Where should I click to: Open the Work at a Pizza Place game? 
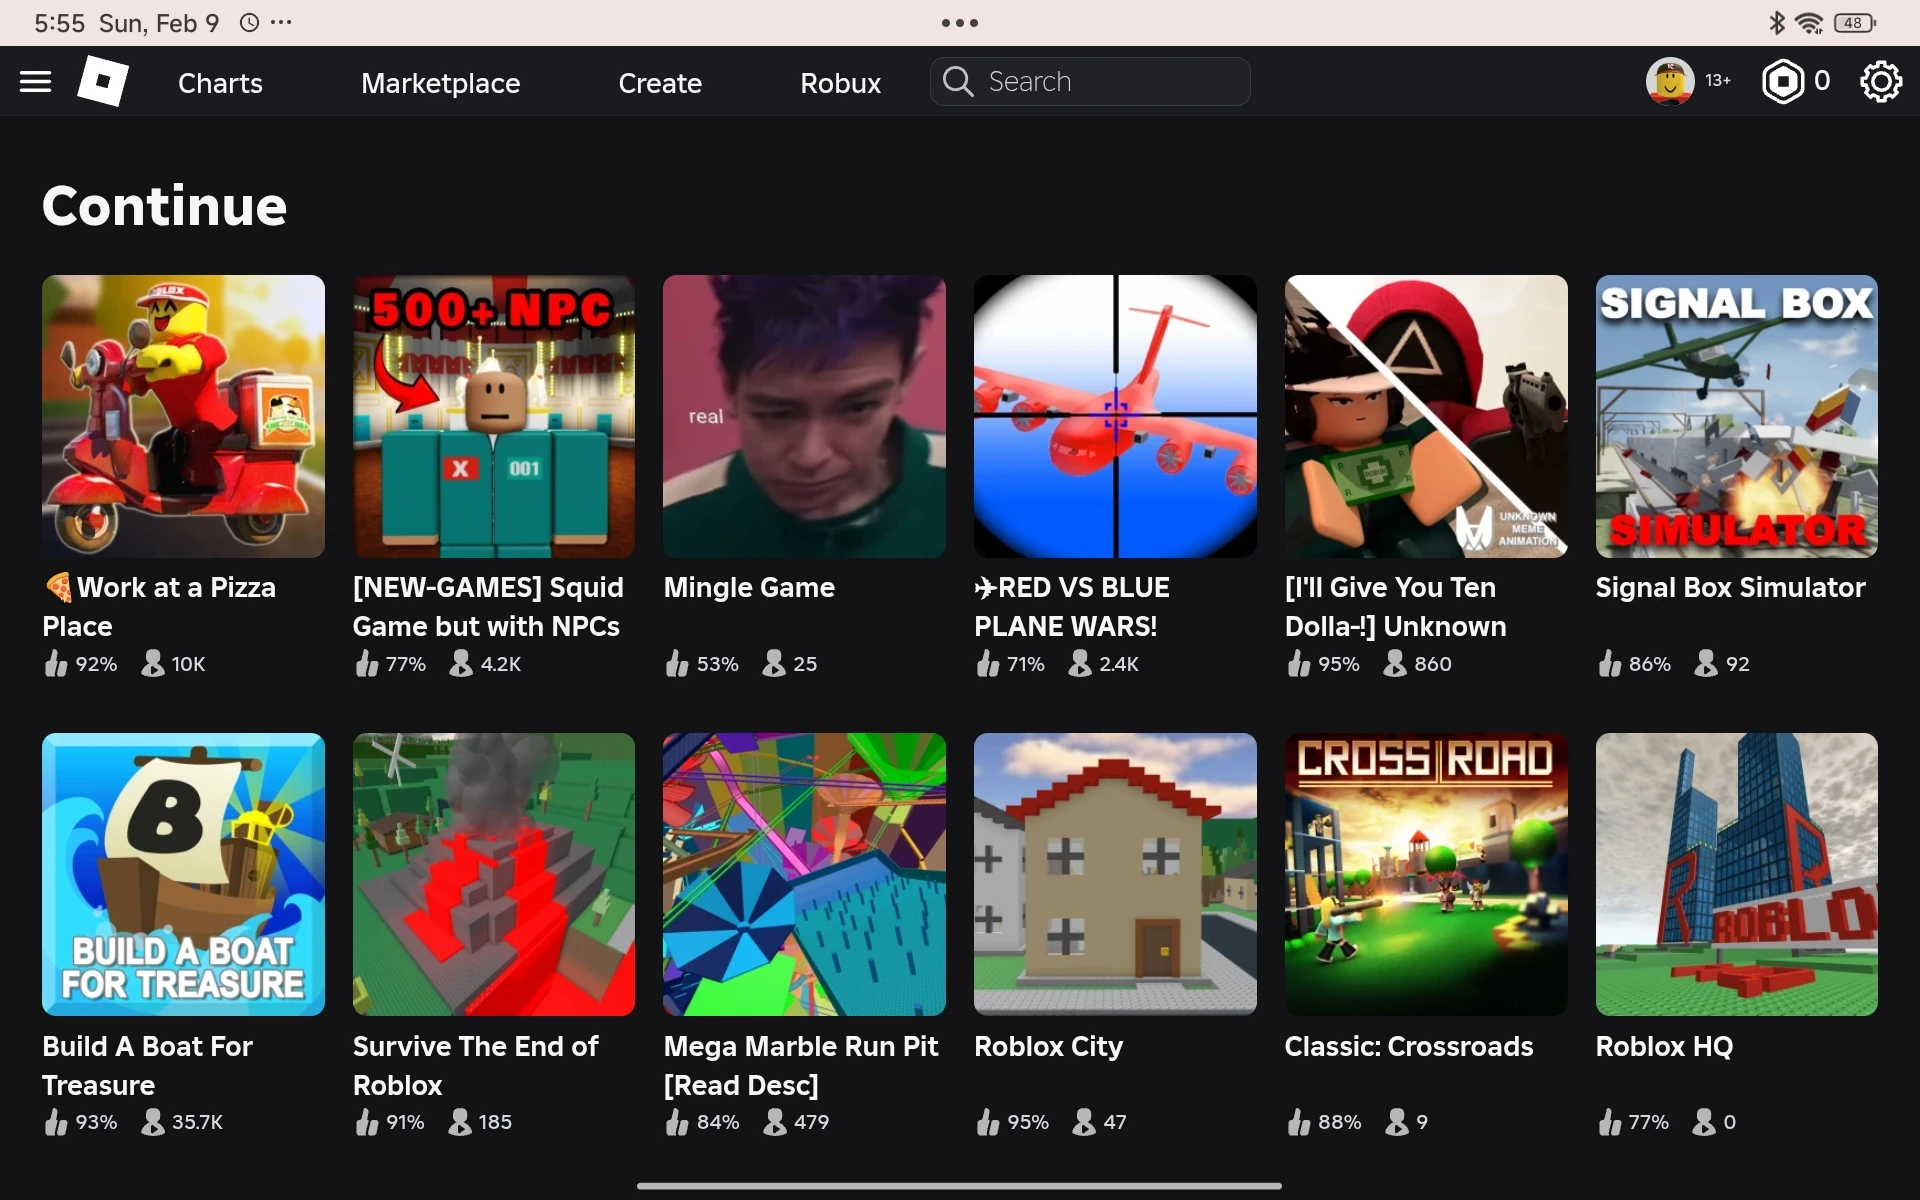pyautogui.click(x=183, y=416)
